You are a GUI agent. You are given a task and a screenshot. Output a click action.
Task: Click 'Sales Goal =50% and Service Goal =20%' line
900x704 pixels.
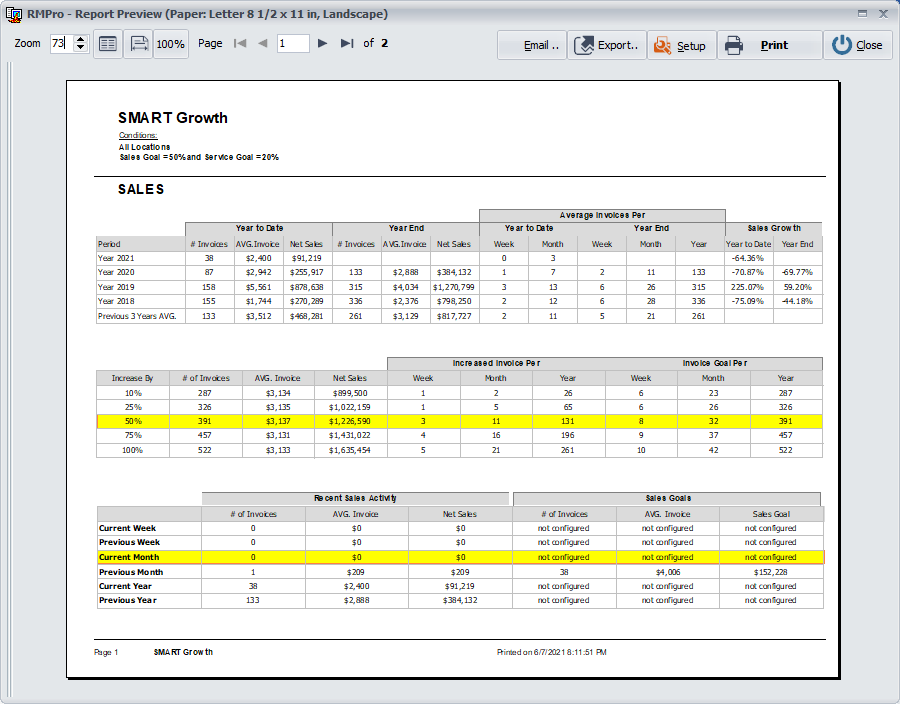click(199, 157)
